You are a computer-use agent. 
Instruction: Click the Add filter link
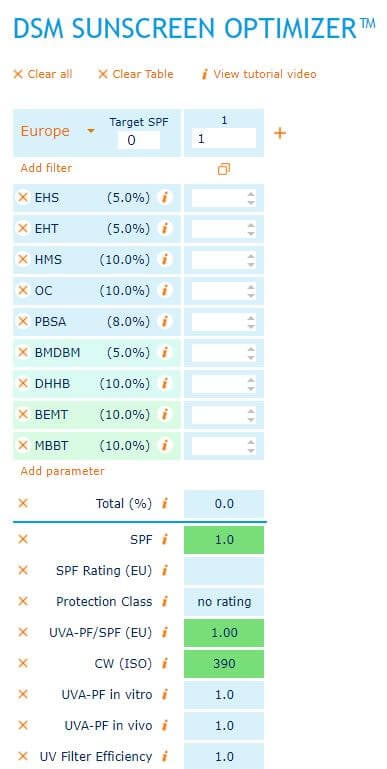pos(46,168)
